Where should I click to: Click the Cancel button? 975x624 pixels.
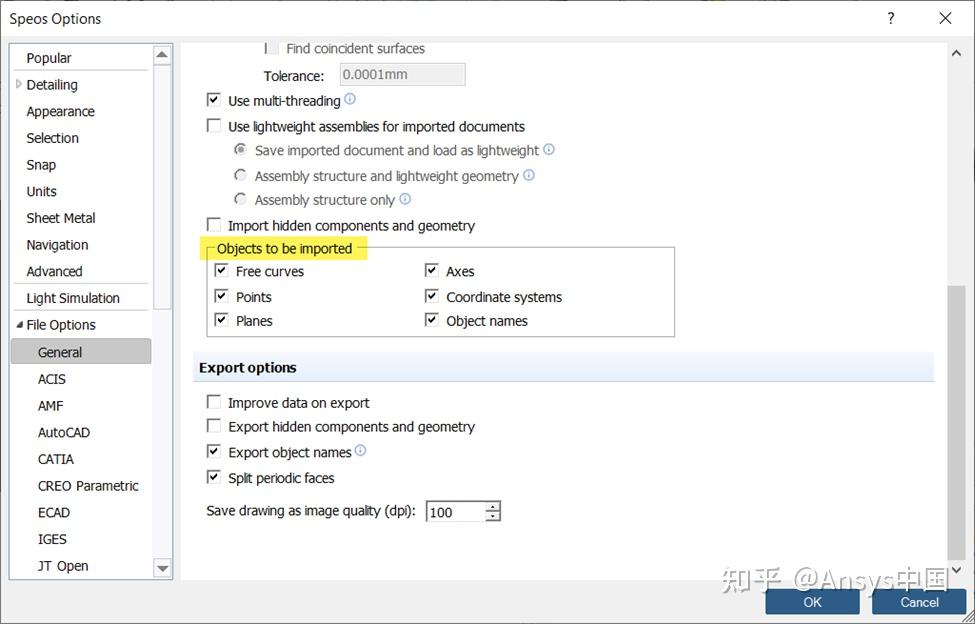click(x=919, y=602)
